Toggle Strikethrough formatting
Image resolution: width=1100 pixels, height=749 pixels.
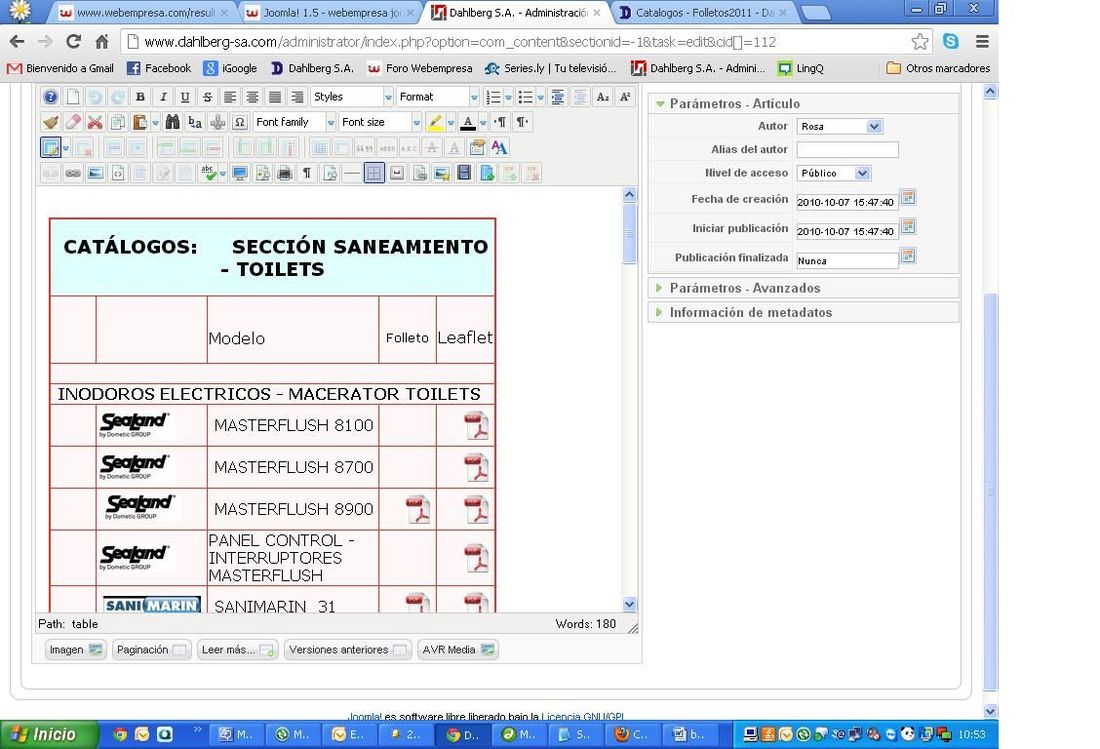[208, 97]
